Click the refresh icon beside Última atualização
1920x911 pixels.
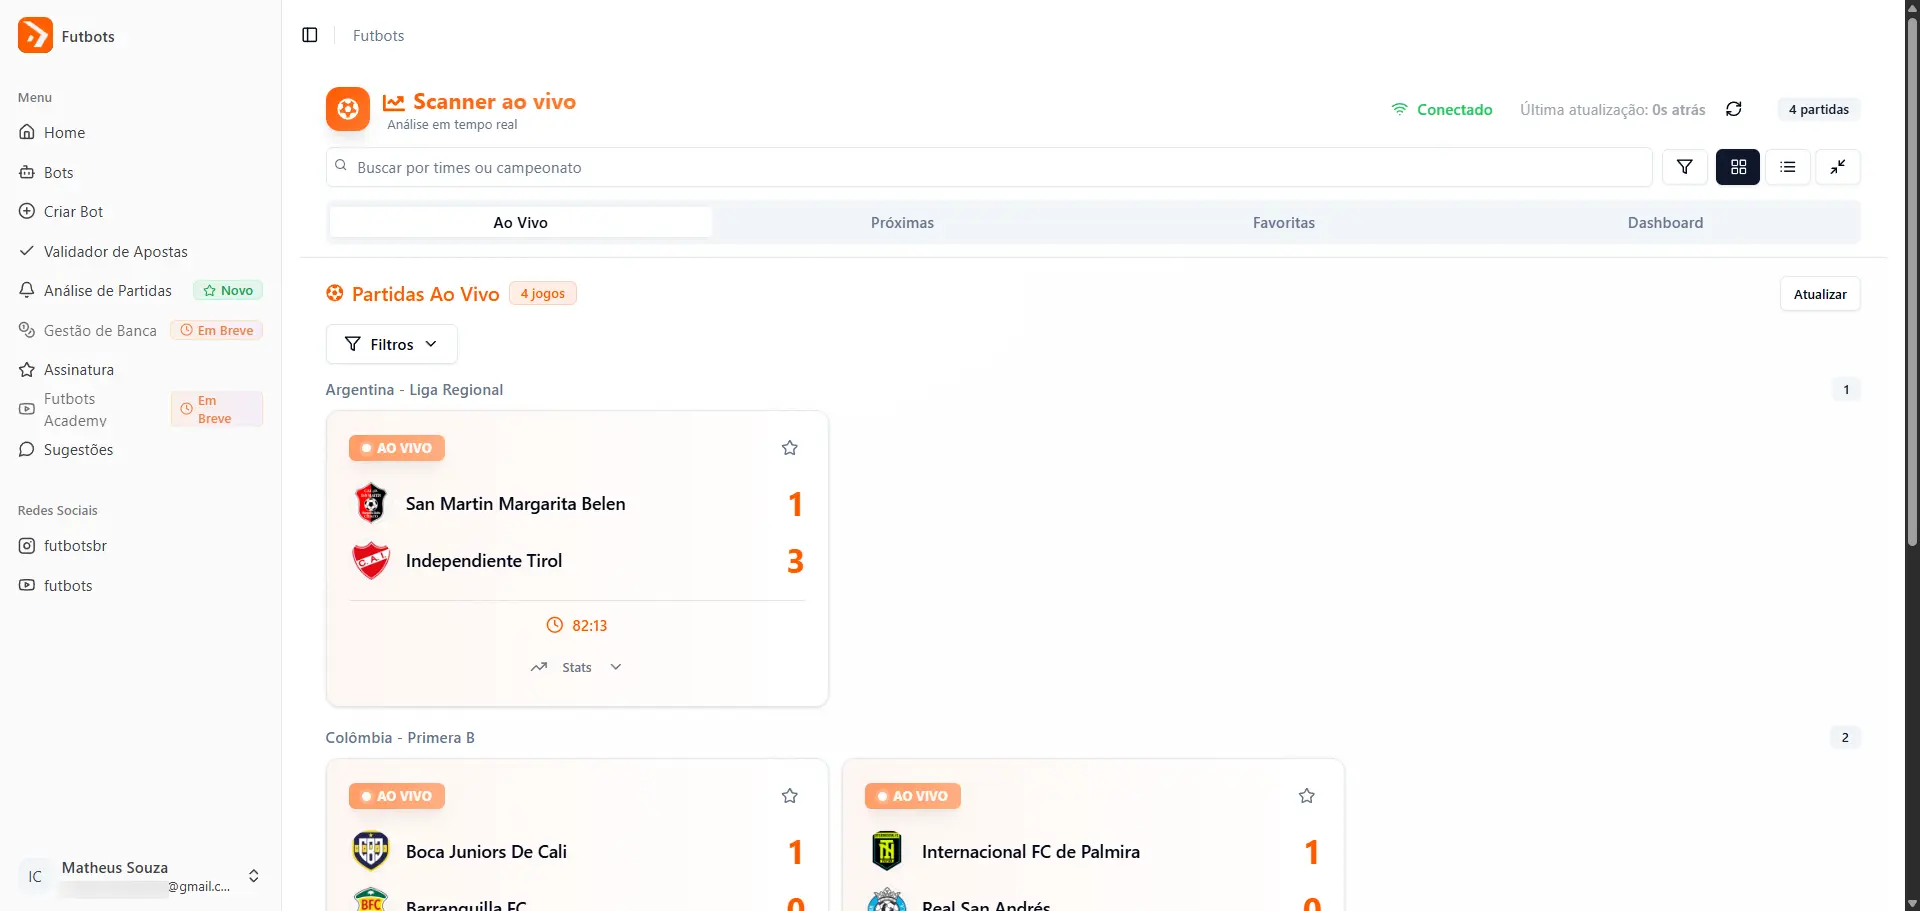1734,109
